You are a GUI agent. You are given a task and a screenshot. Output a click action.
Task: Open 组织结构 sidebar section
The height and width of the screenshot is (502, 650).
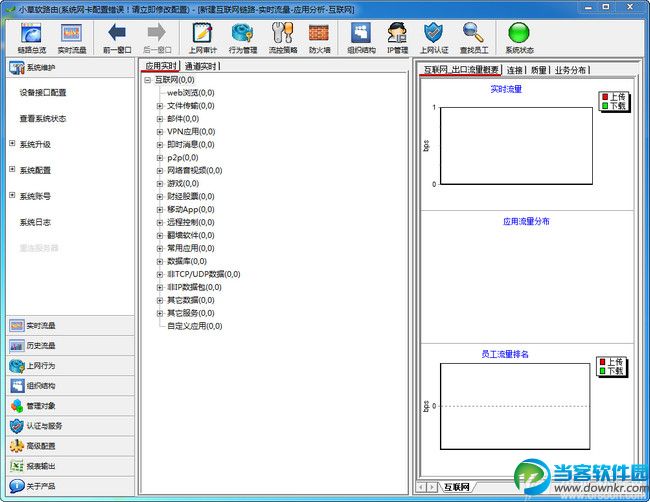(70, 386)
